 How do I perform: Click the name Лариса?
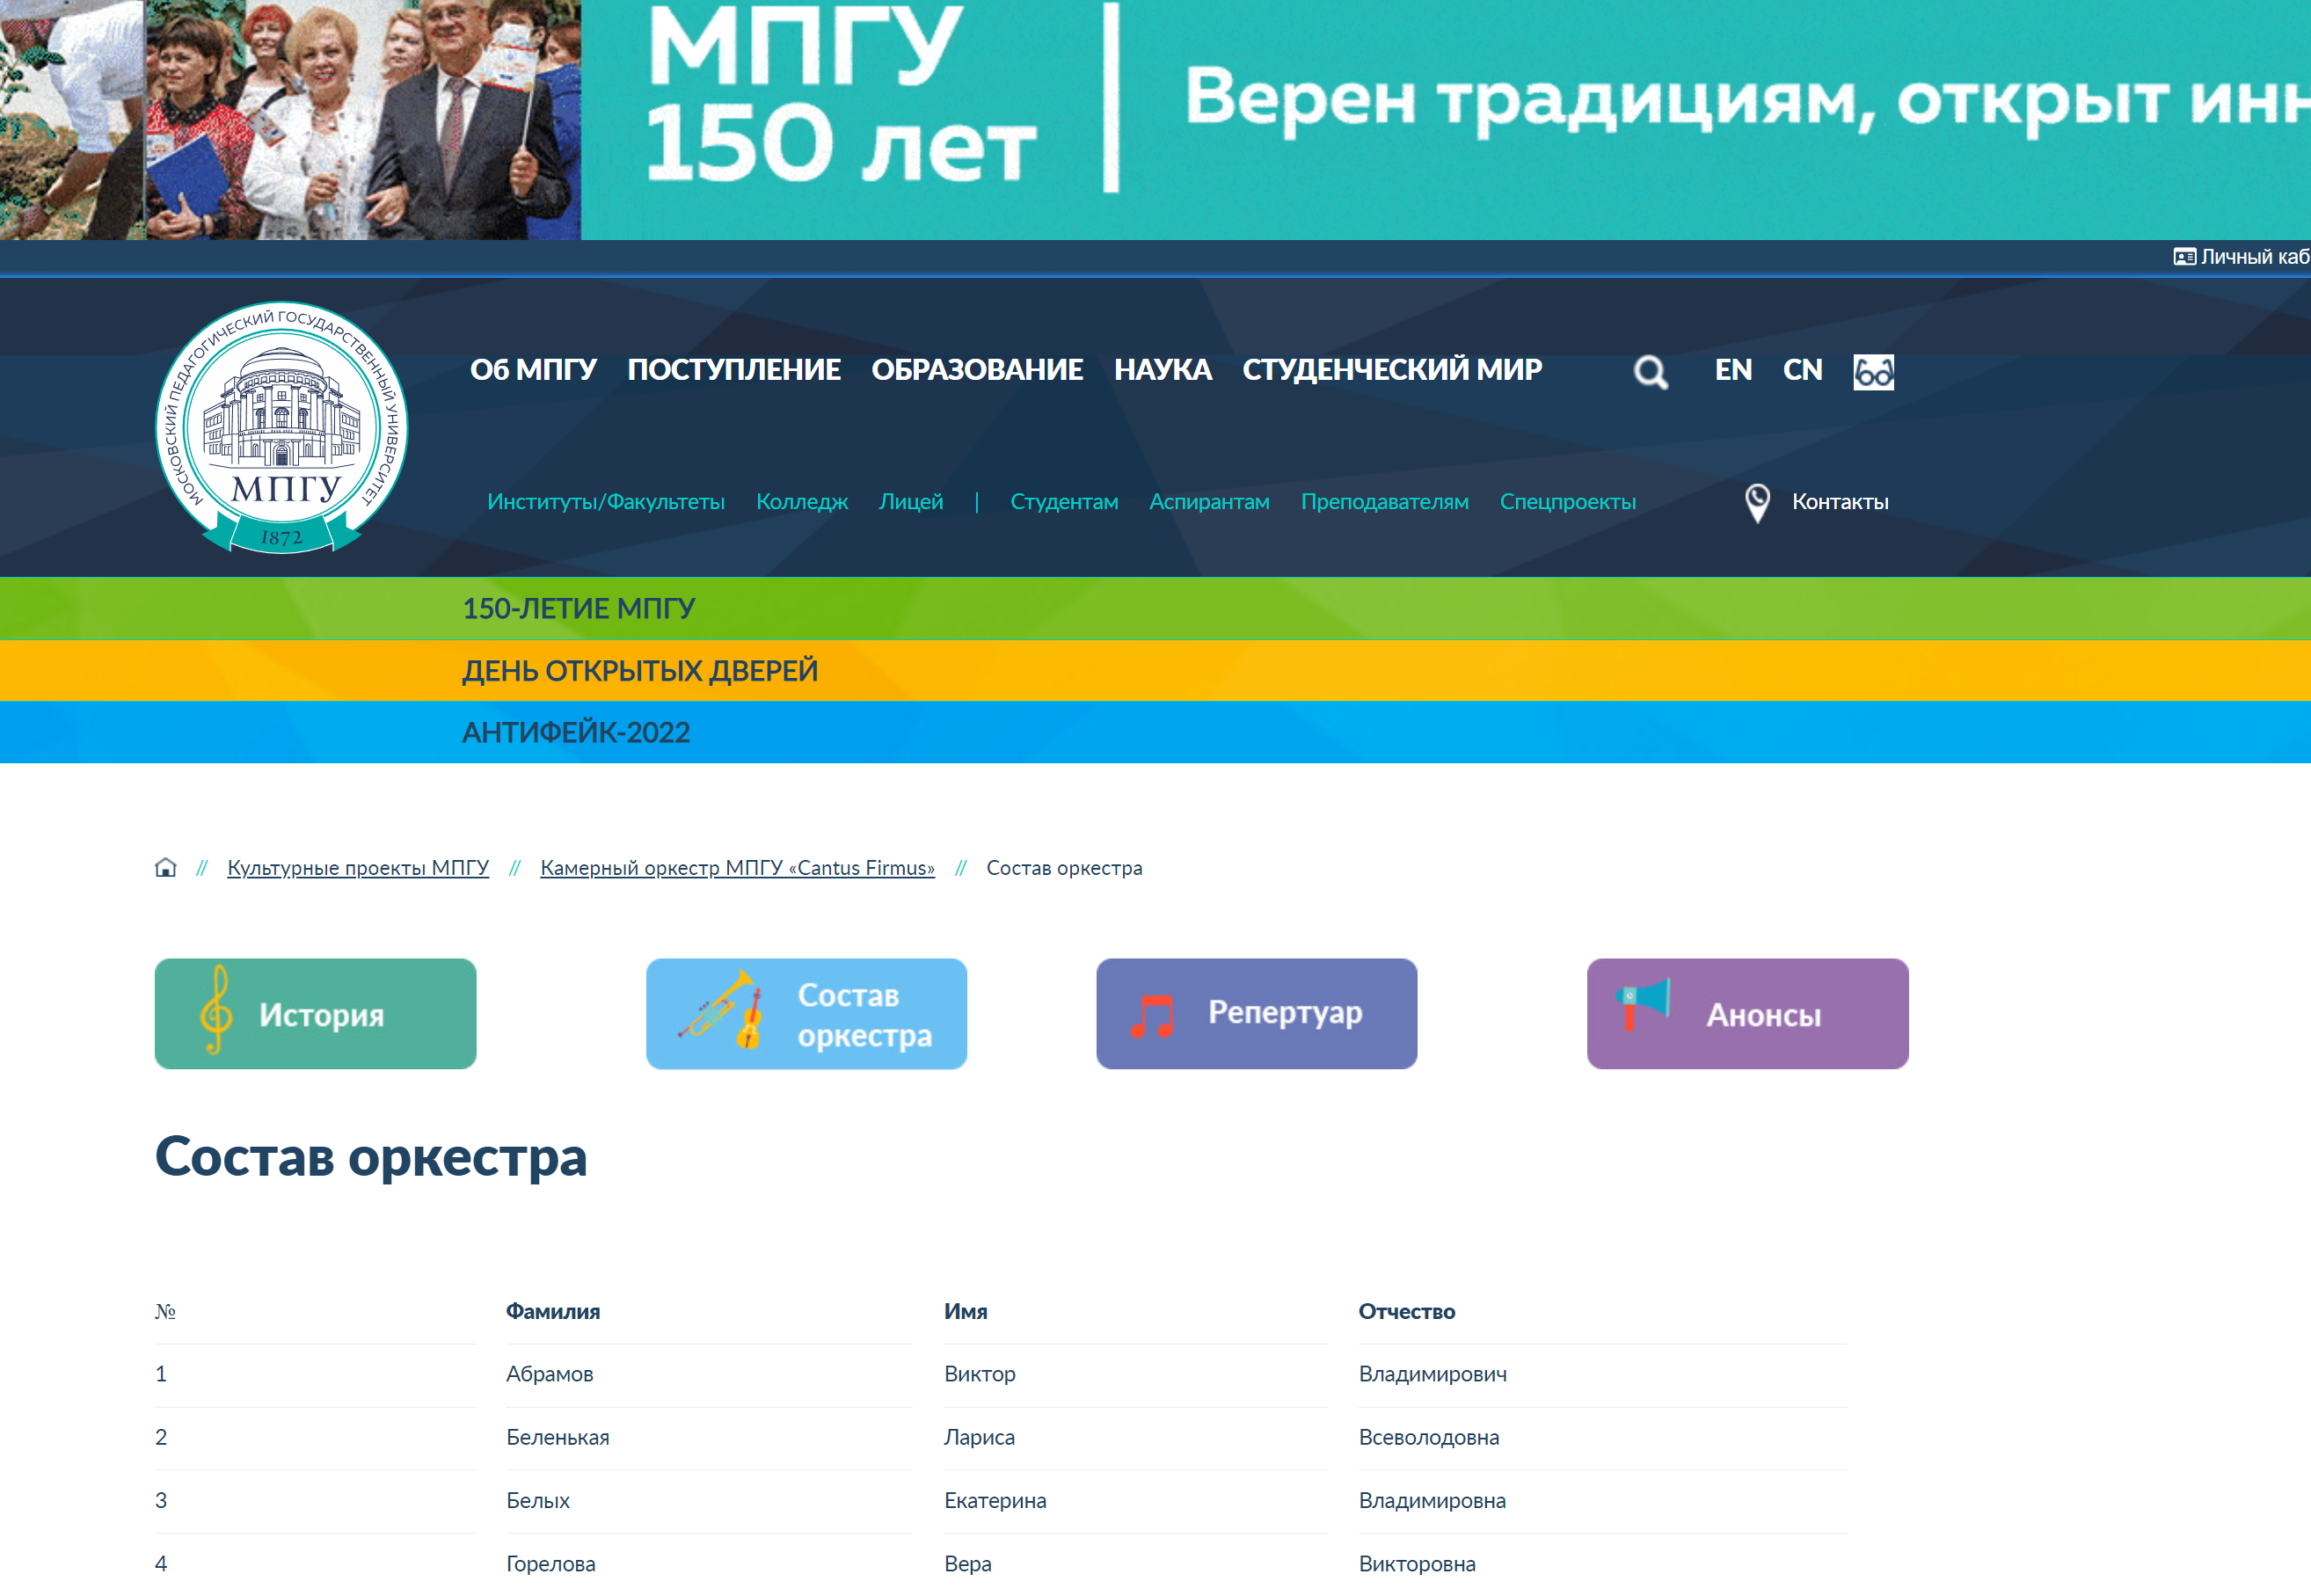tap(979, 1438)
